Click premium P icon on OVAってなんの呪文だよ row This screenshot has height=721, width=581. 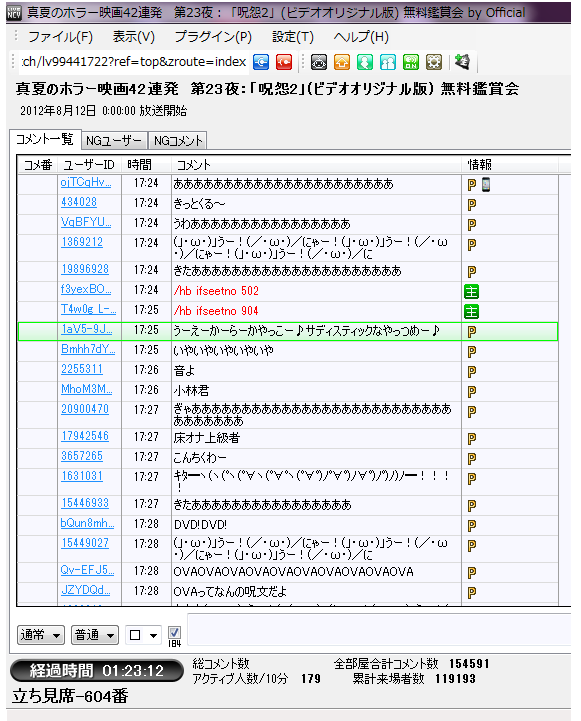tap(472, 593)
